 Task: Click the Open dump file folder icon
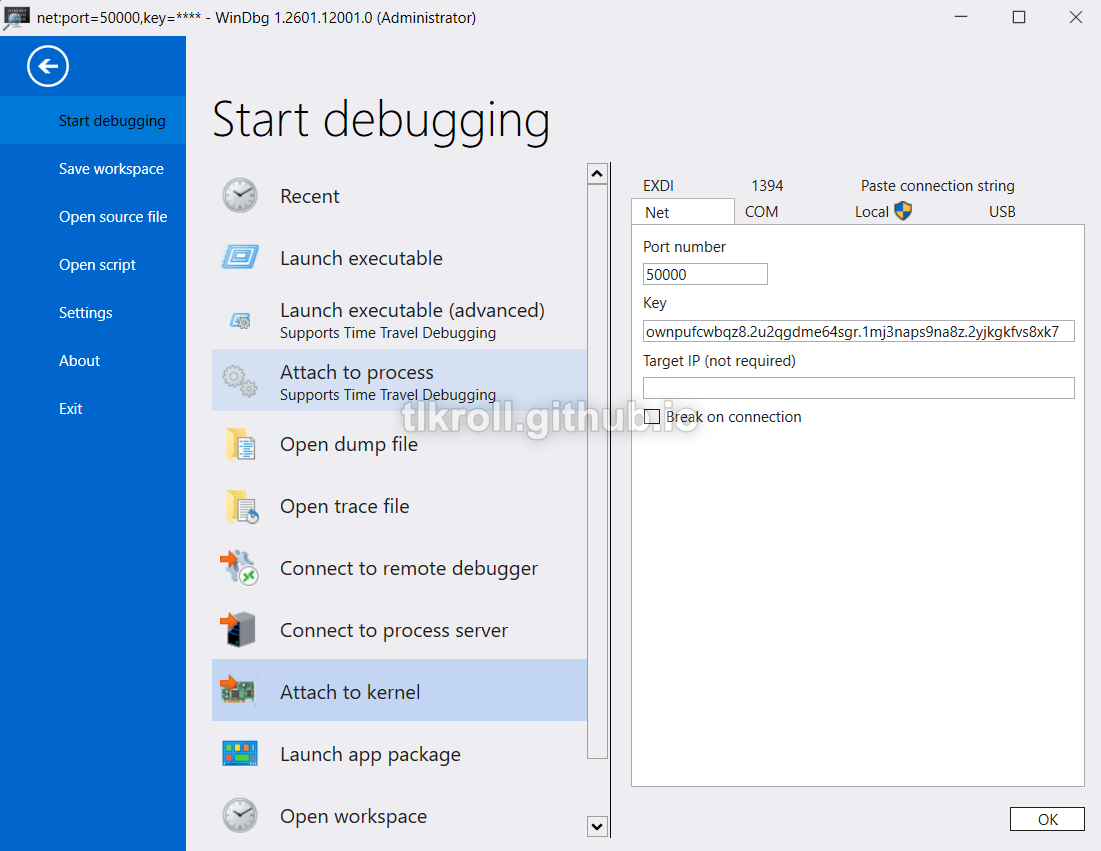click(x=240, y=444)
